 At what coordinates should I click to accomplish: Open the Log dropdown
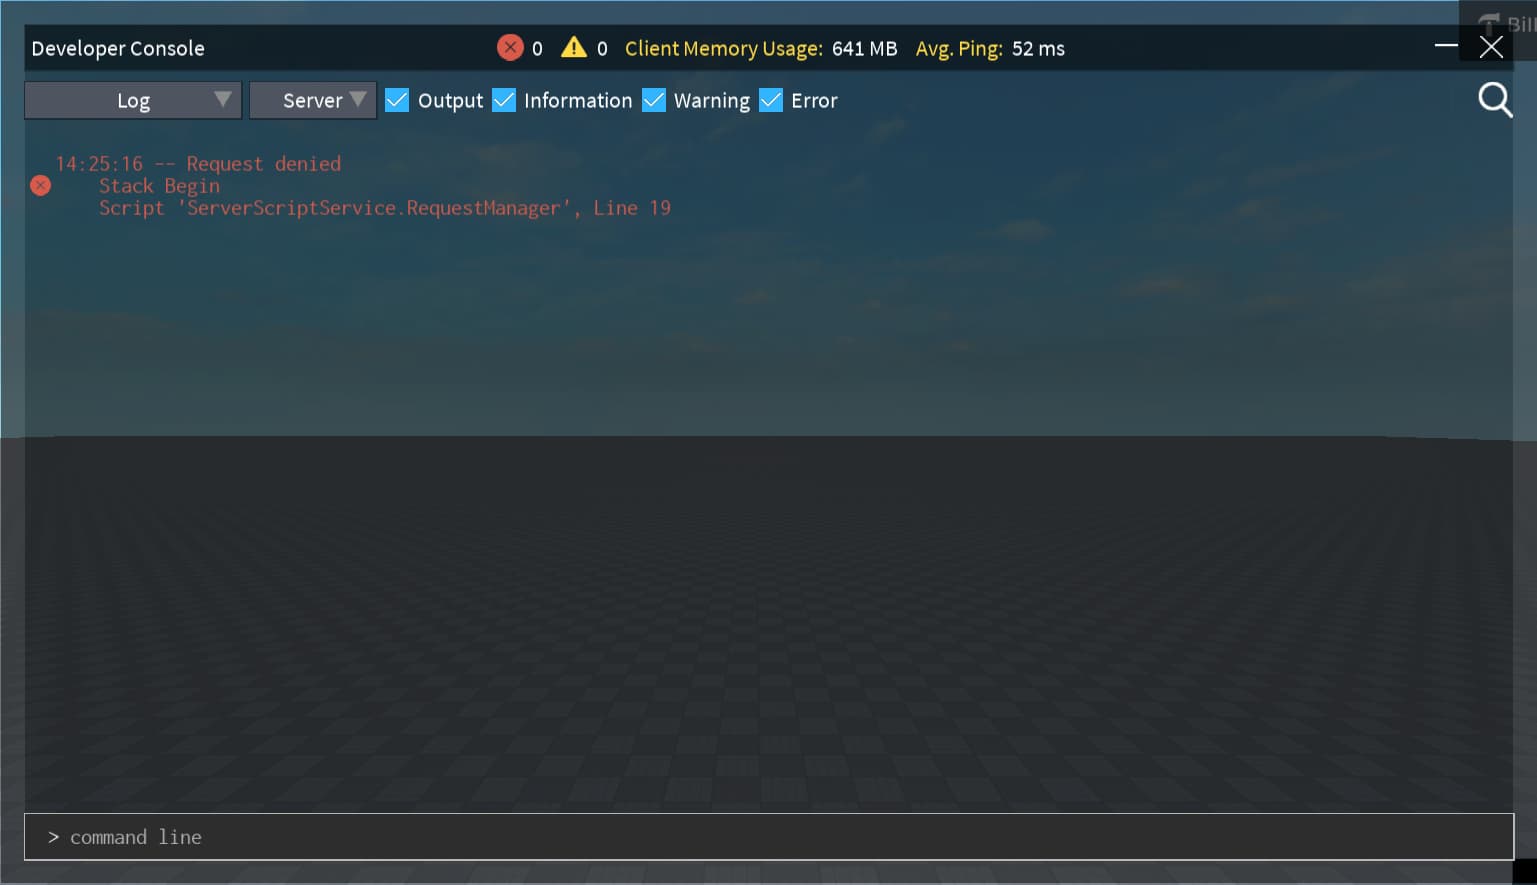(132, 100)
